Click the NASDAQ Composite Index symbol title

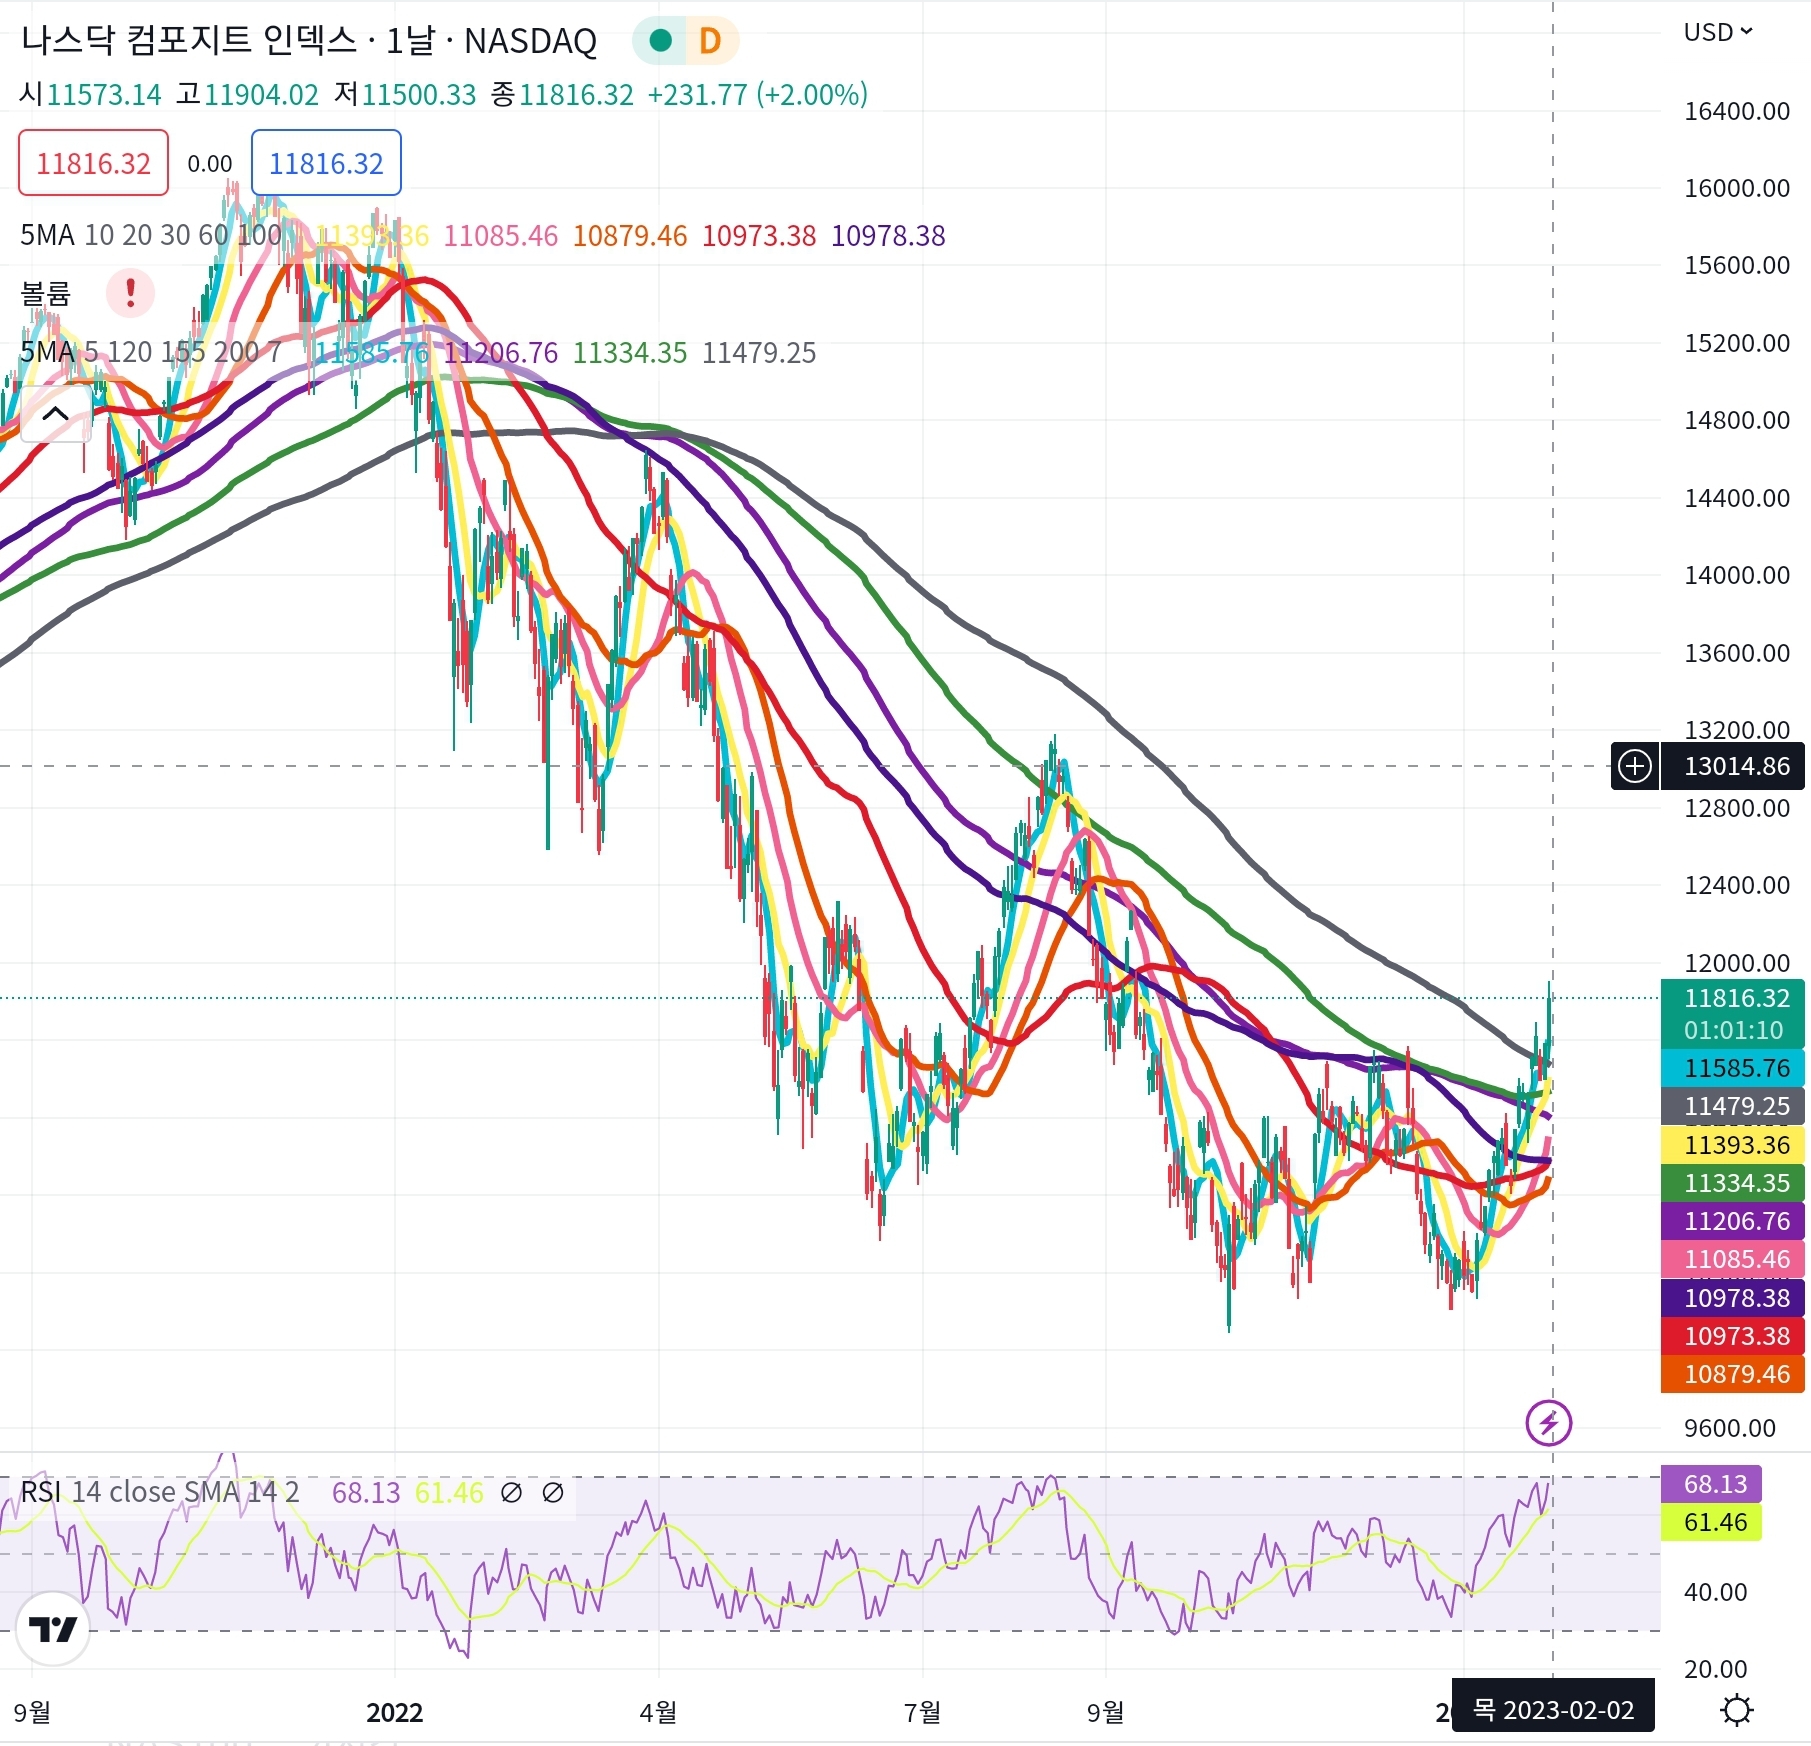(x=309, y=41)
